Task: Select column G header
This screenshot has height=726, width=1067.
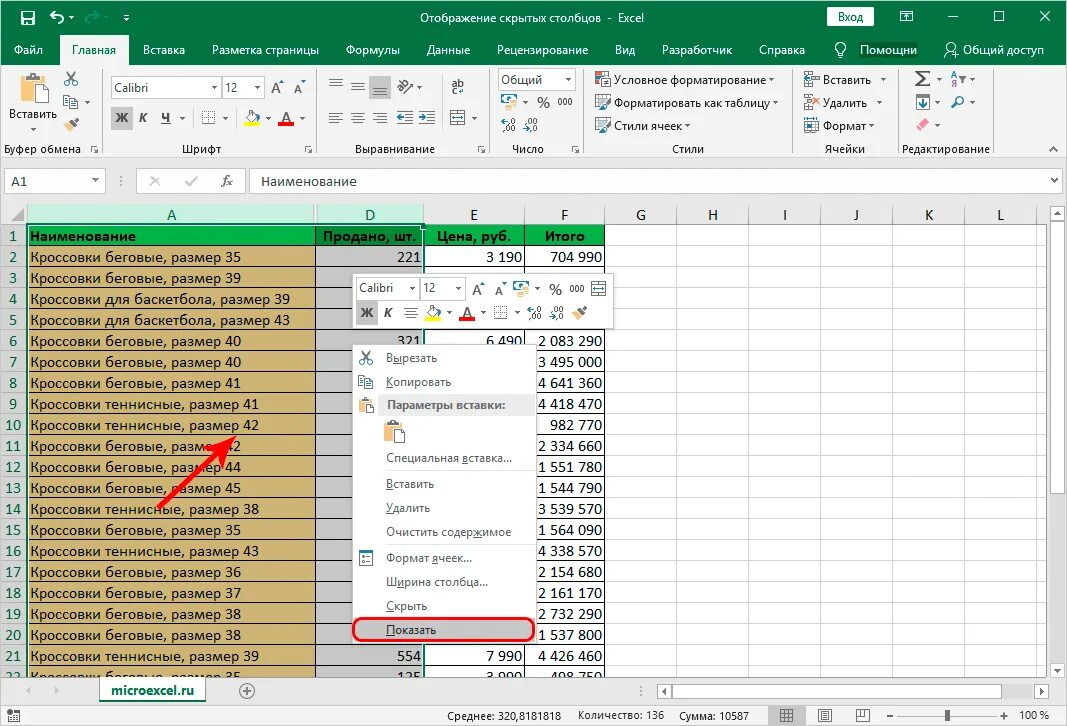Action: 640,215
